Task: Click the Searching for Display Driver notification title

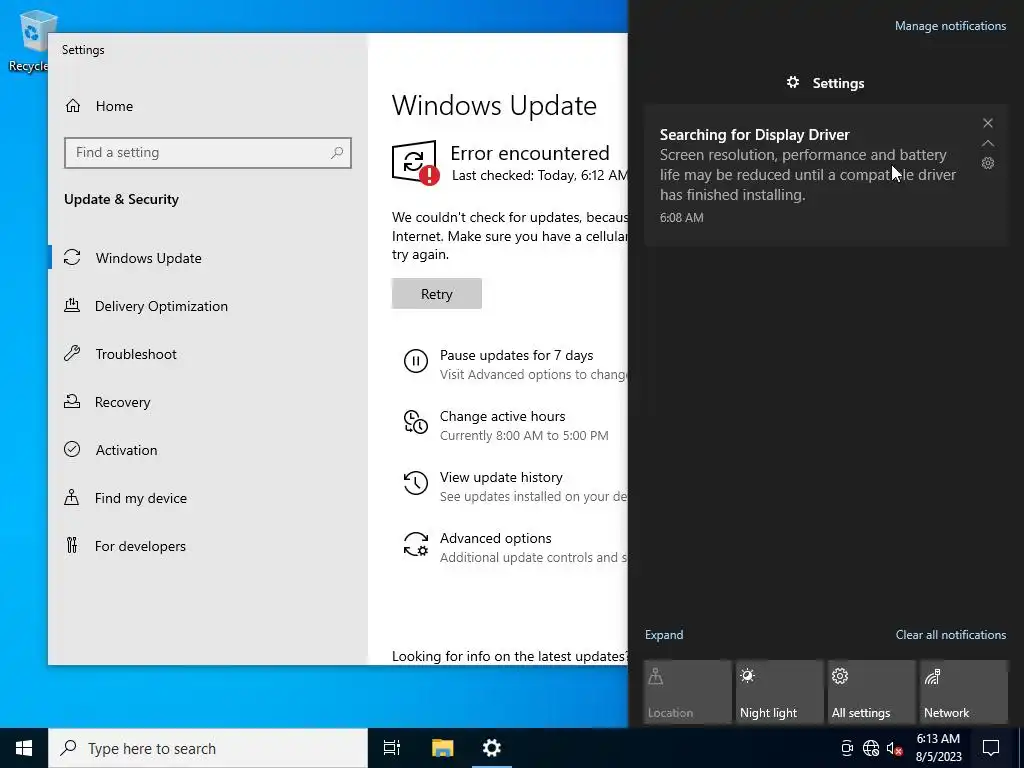Action: coord(754,135)
